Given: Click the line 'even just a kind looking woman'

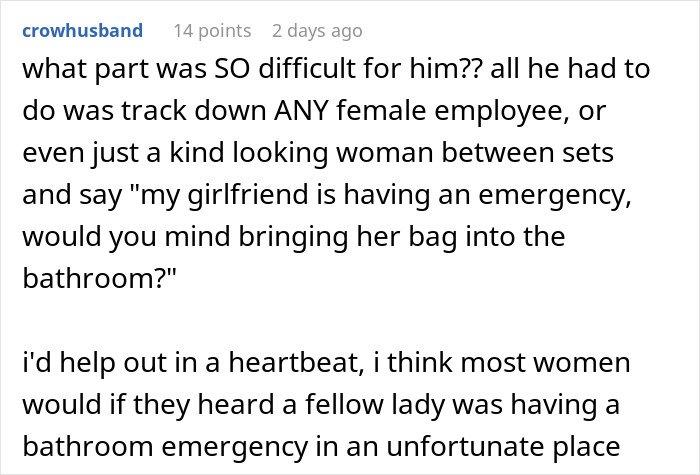Looking at the screenshot, I should (318, 153).
